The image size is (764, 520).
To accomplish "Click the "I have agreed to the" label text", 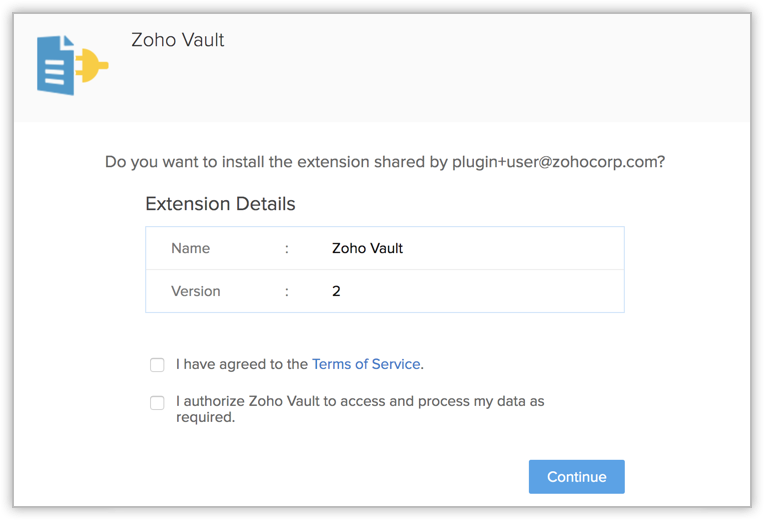I will tap(241, 364).
